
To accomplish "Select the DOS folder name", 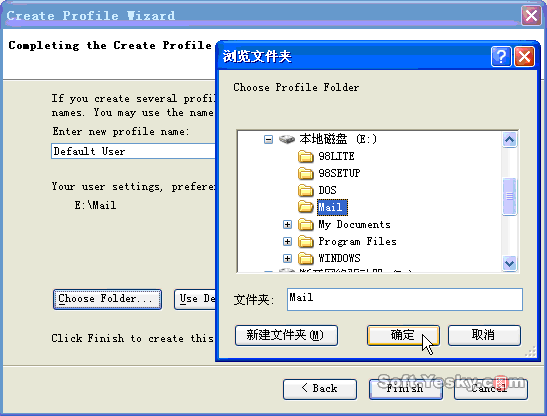I will 327,190.
